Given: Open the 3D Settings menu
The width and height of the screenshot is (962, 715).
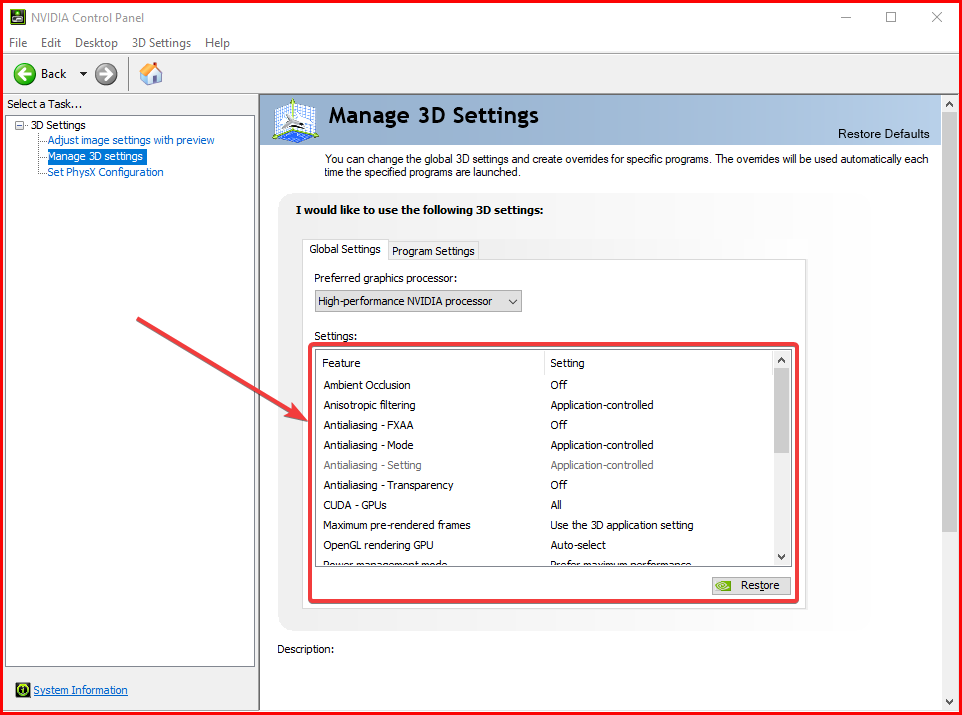Looking at the screenshot, I should pos(161,42).
